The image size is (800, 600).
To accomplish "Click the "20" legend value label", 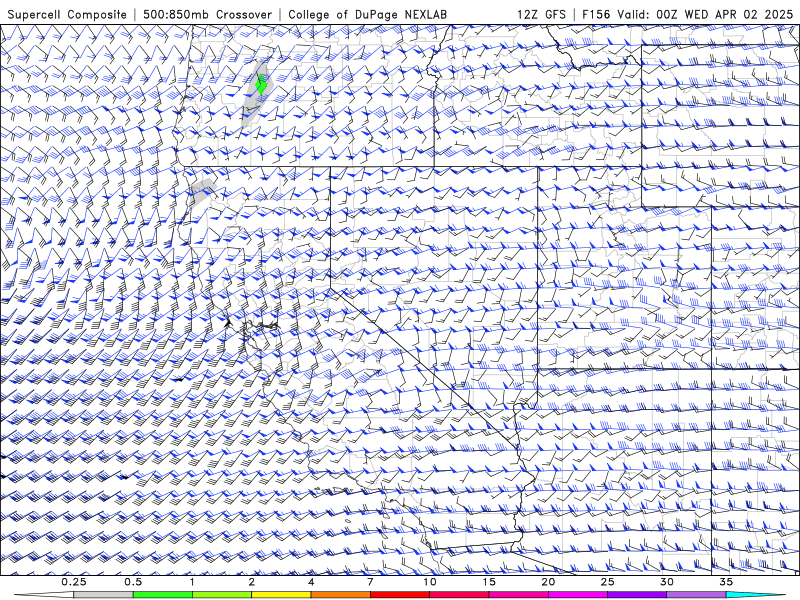I will [548, 582].
